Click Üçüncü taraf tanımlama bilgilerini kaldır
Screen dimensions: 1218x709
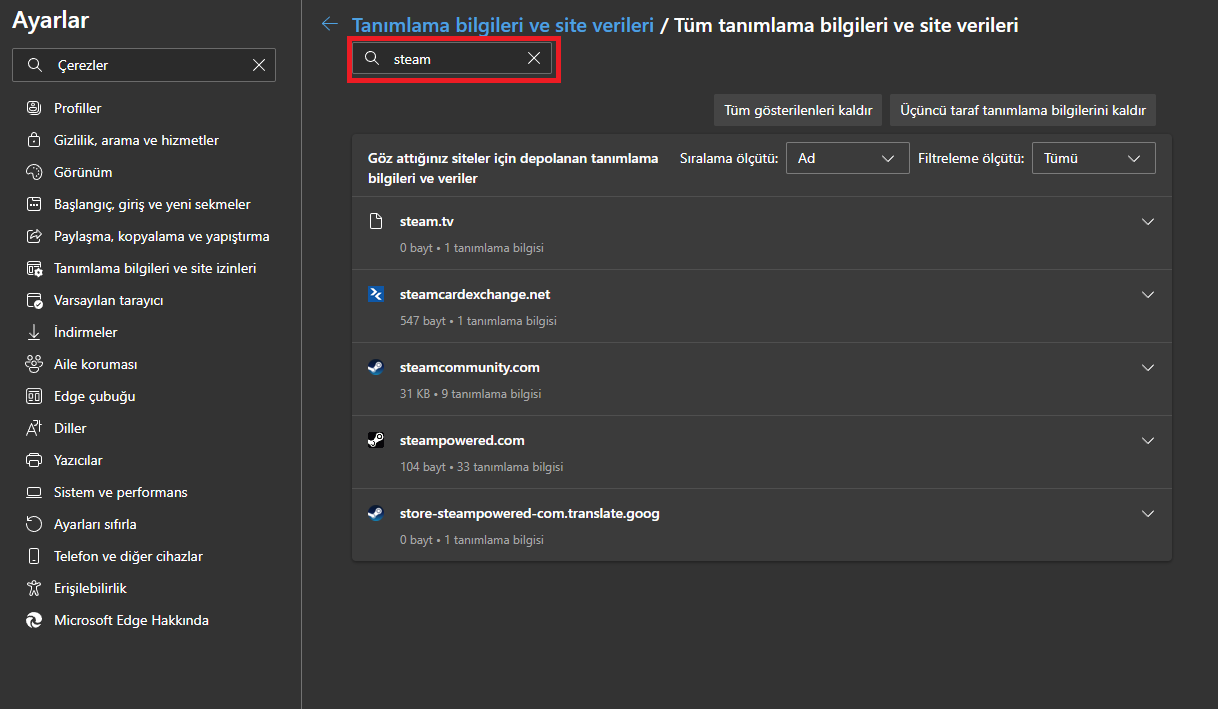tap(1022, 111)
